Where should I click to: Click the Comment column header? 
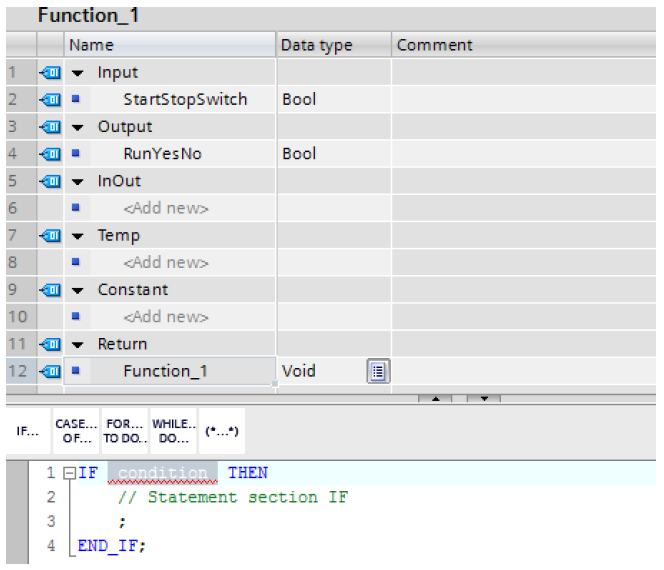pyautogui.click(x=524, y=45)
